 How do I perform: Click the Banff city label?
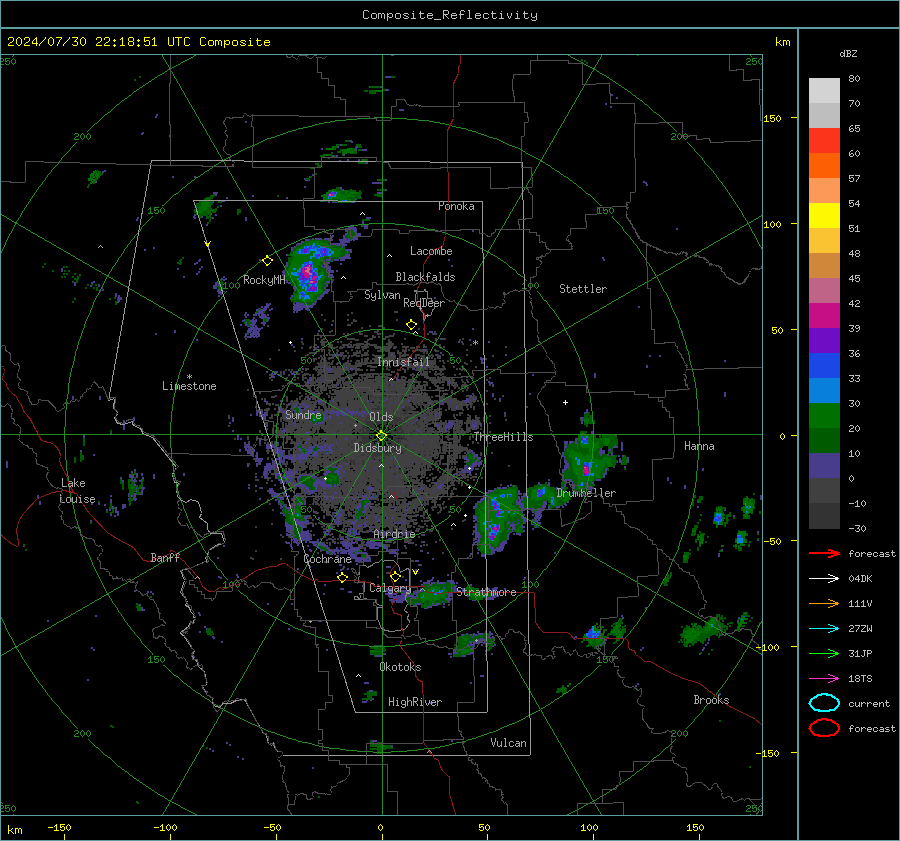click(165, 558)
